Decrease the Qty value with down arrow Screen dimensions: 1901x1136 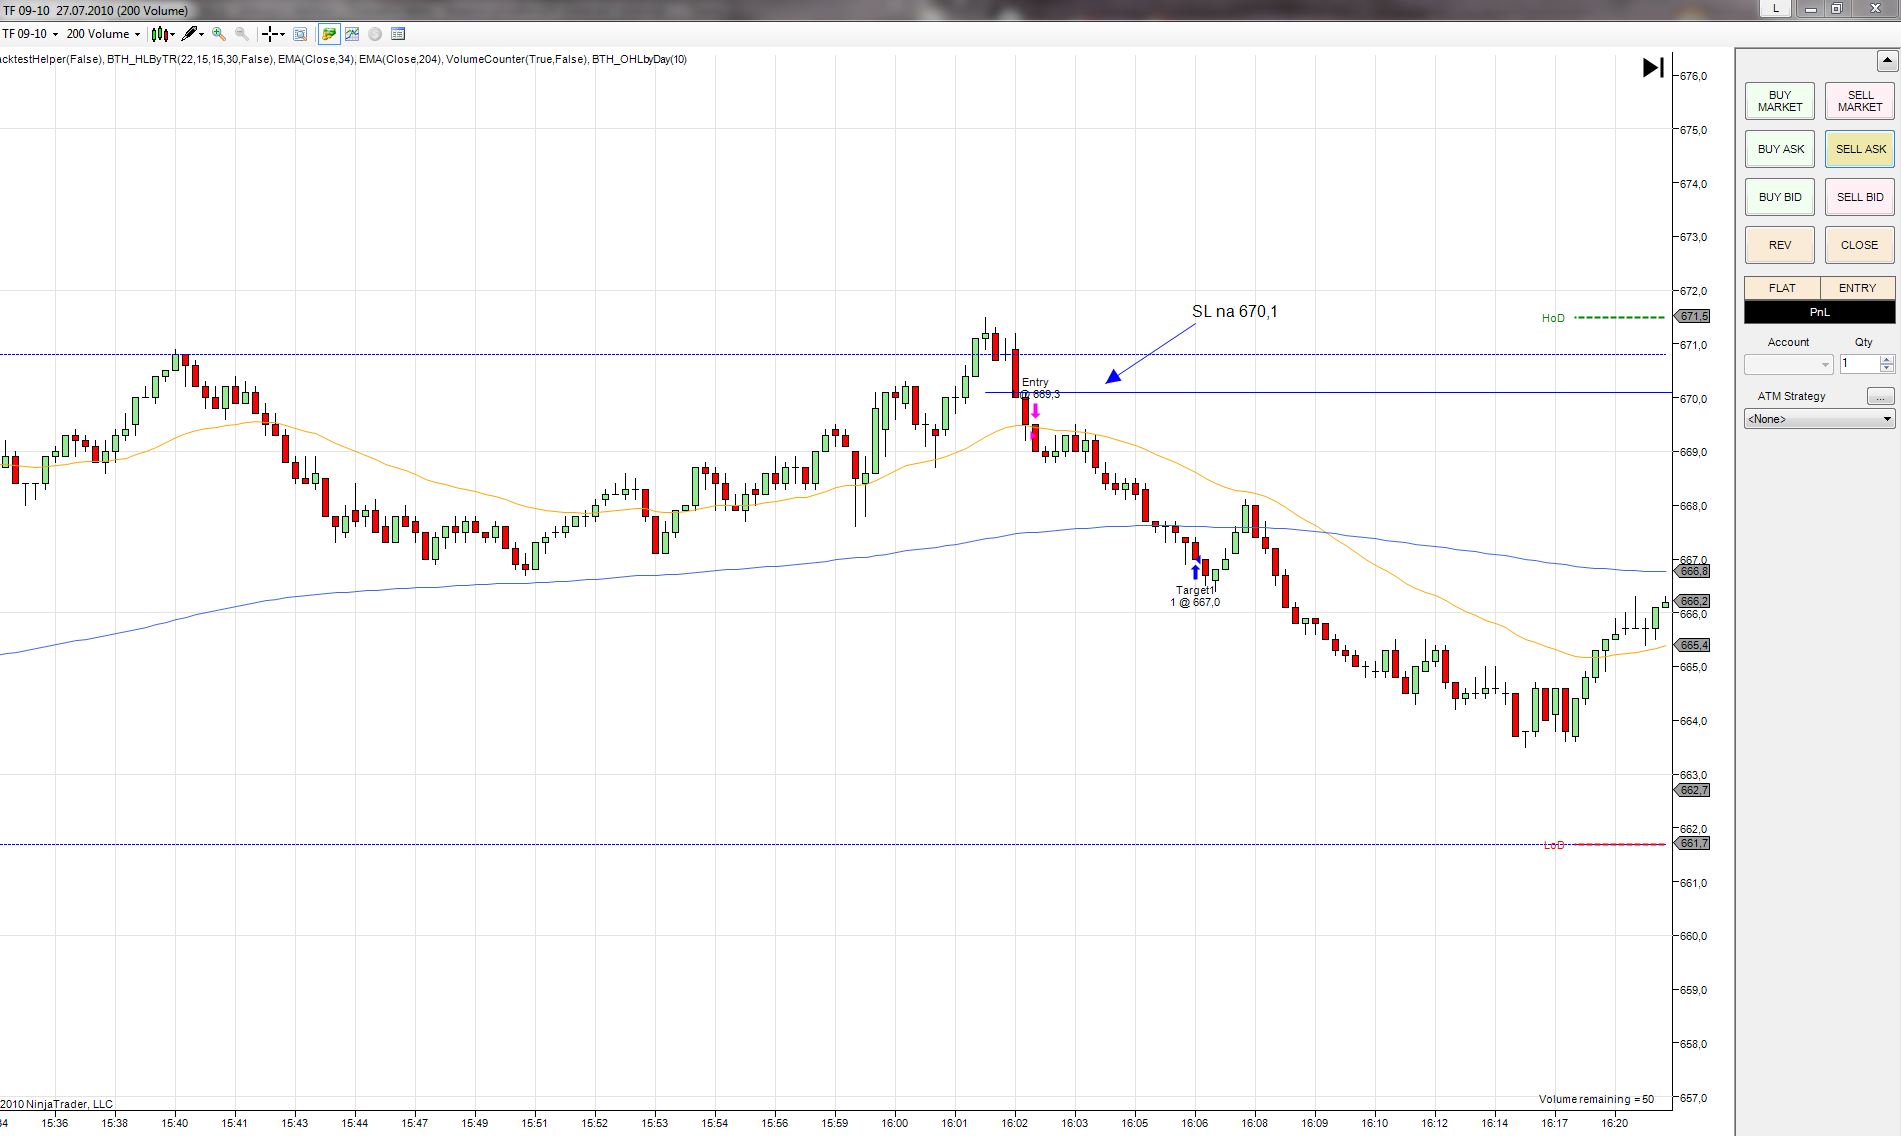click(x=1887, y=370)
